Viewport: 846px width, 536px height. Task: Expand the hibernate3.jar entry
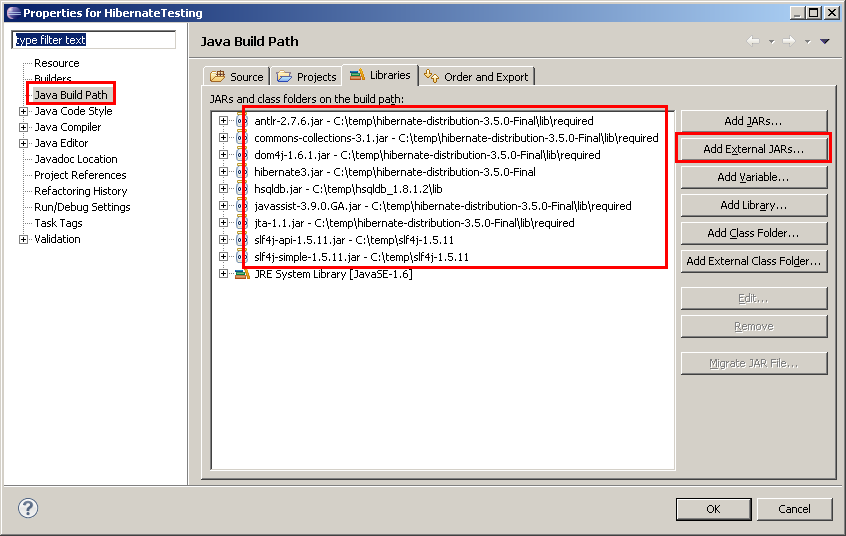coord(223,172)
